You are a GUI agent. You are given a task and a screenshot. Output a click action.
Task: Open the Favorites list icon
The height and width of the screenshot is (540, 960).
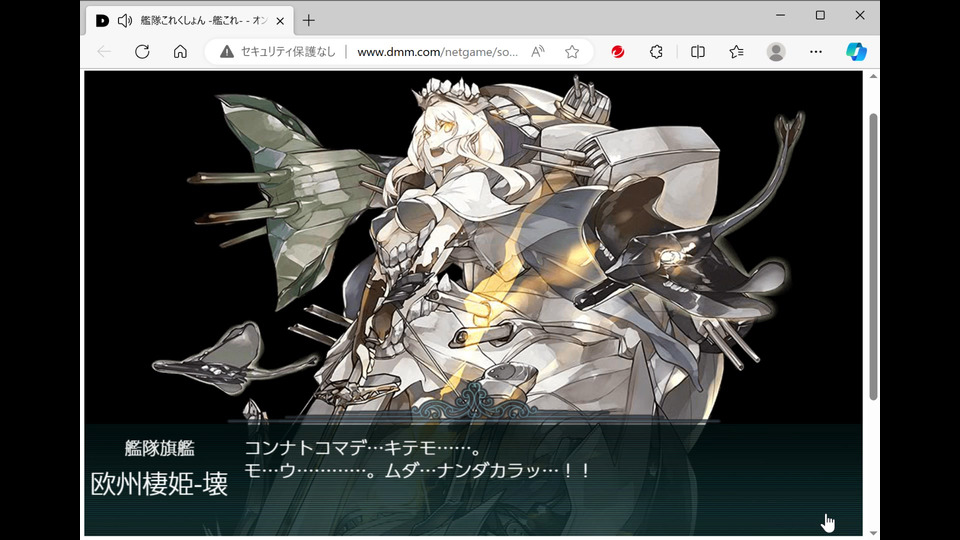(x=737, y=52)
